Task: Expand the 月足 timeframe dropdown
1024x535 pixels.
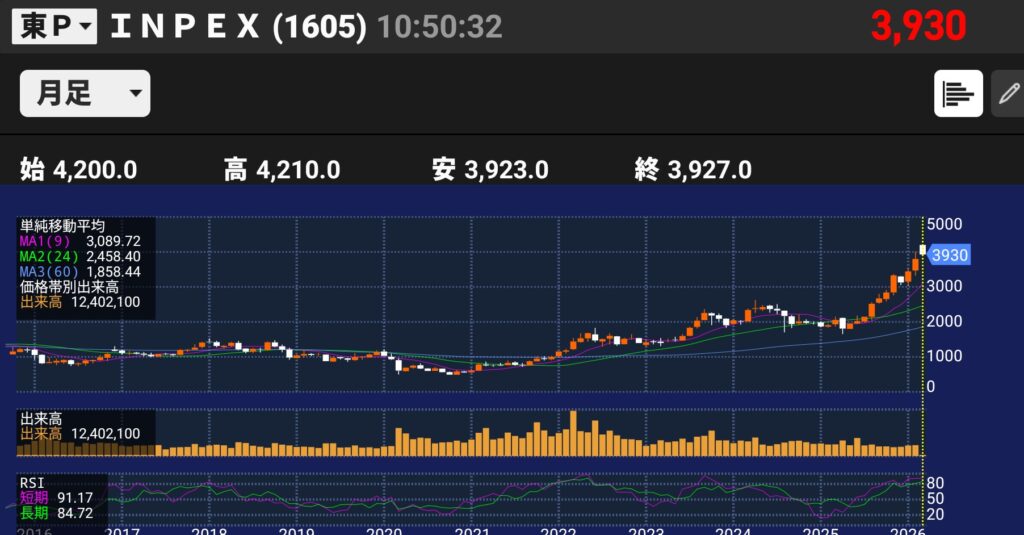Action: click(85, 93)
